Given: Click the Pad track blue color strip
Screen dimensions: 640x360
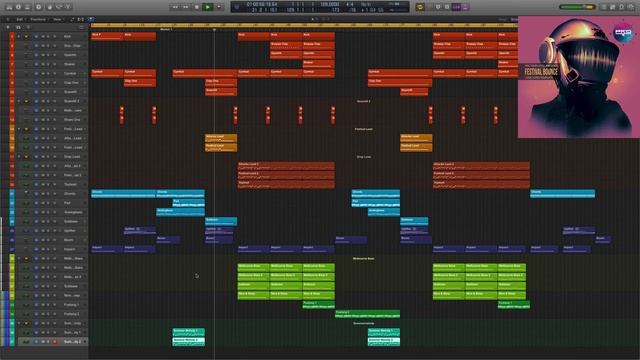Looking at the screenshot, I should pos(12,203).
